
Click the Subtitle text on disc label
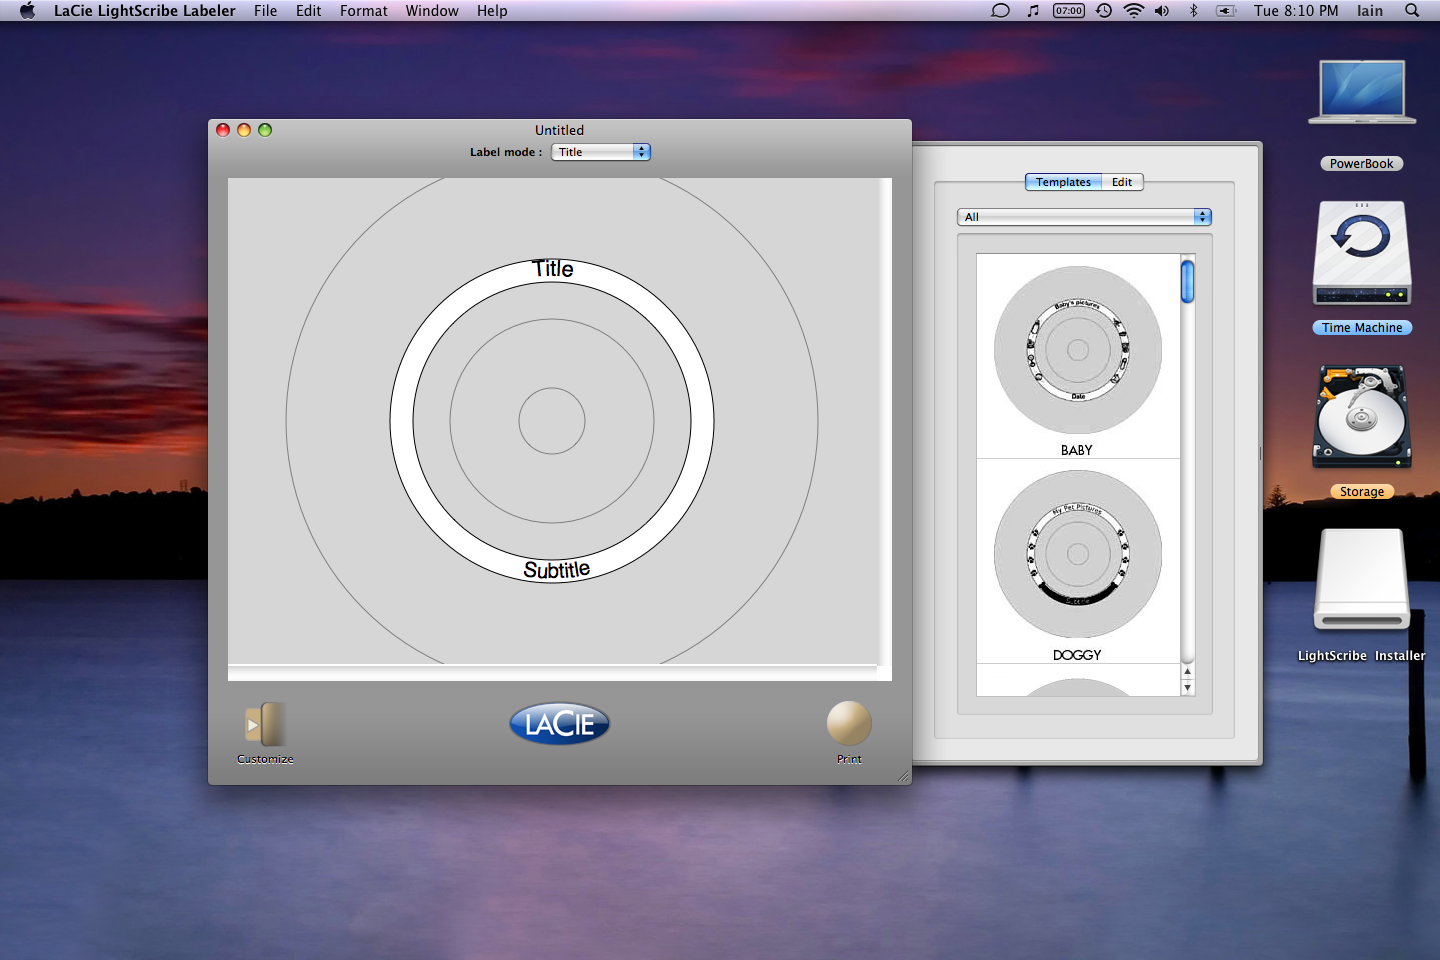coord(557,570)
